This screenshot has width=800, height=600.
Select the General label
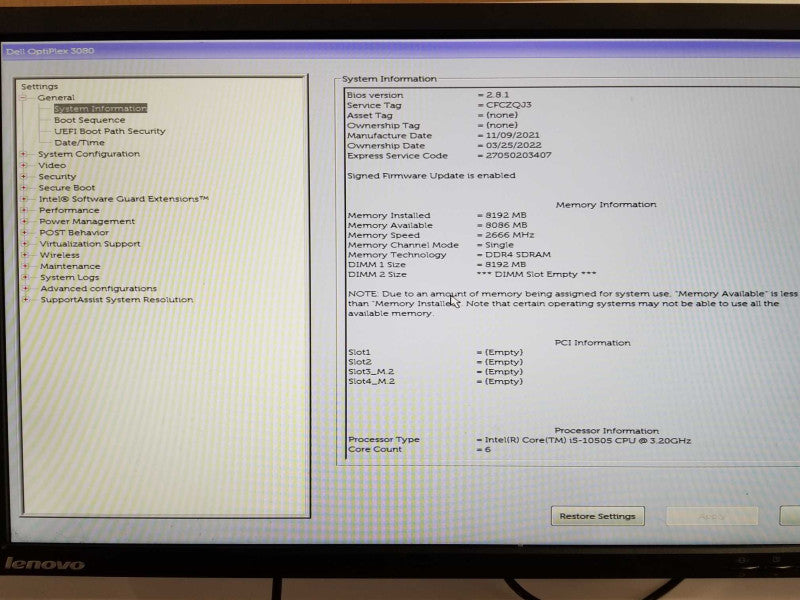point(56,97)
